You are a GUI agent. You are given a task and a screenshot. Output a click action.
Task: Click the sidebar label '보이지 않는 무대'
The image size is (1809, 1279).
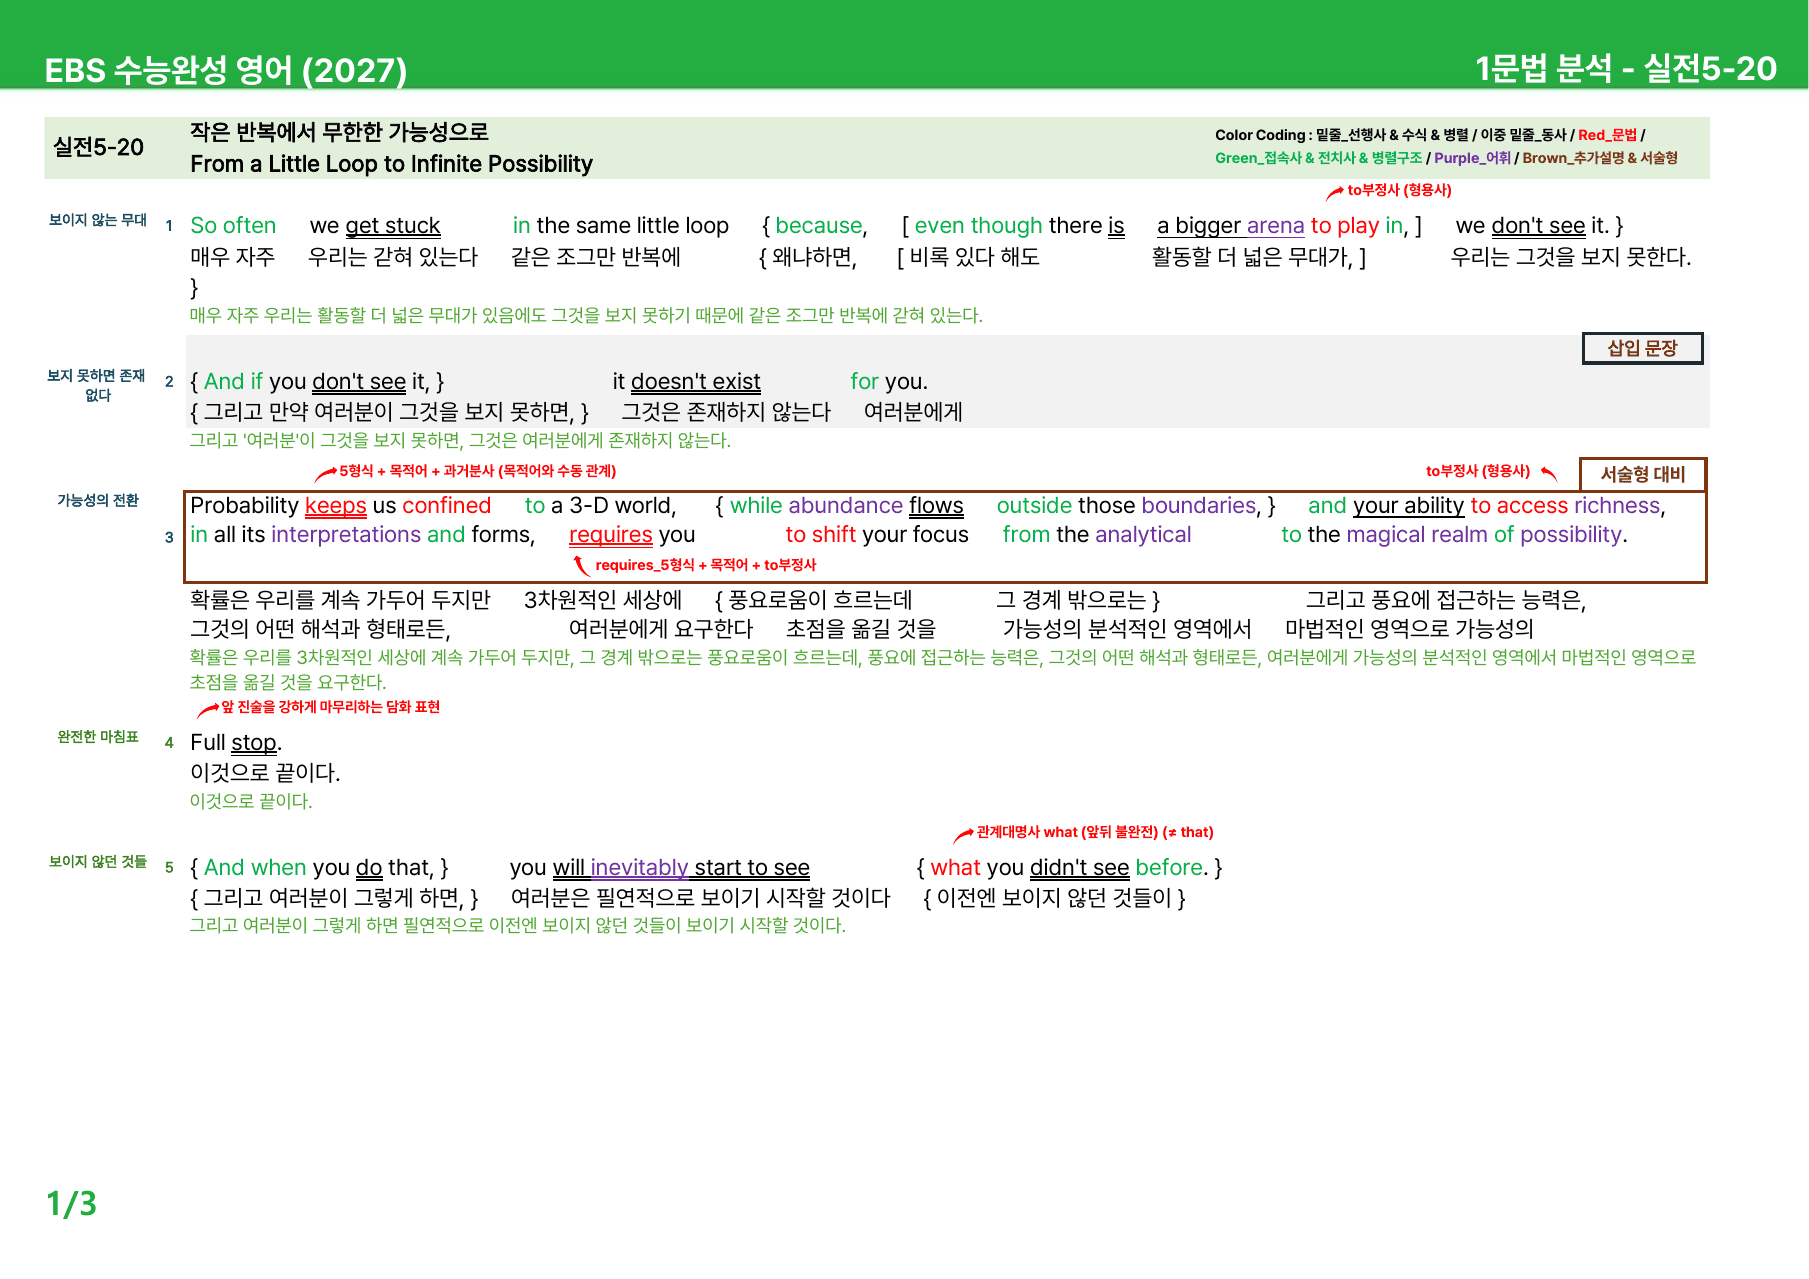point(98,220)
